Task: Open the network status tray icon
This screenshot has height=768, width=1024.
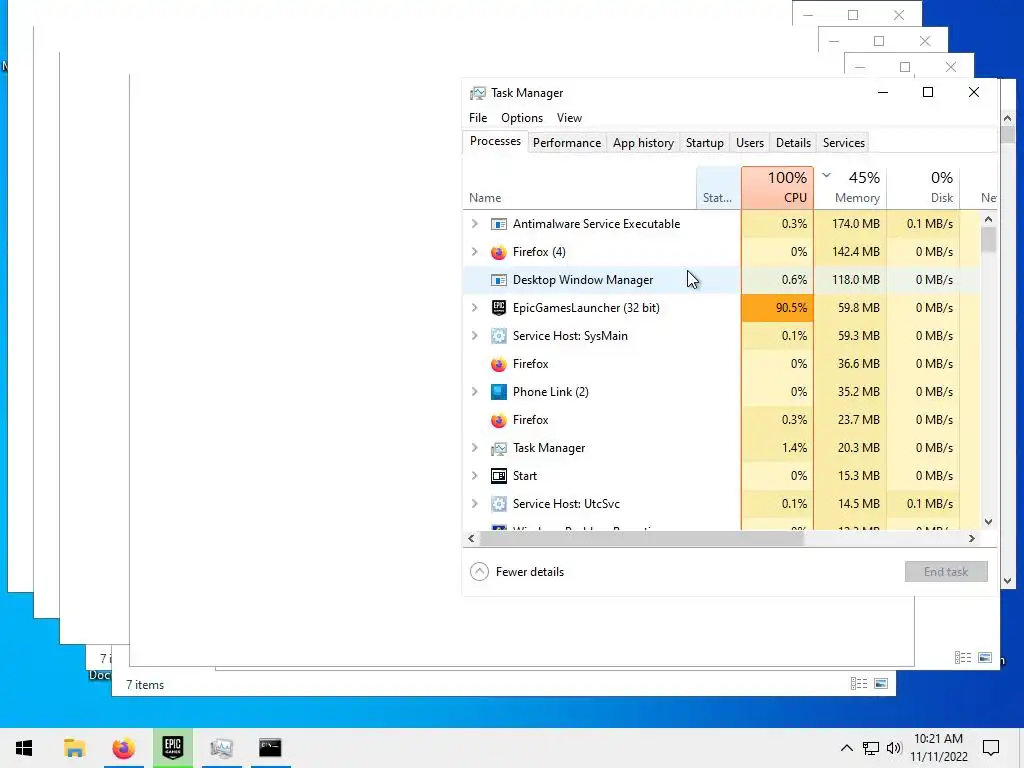Action: tap(871, 748)
